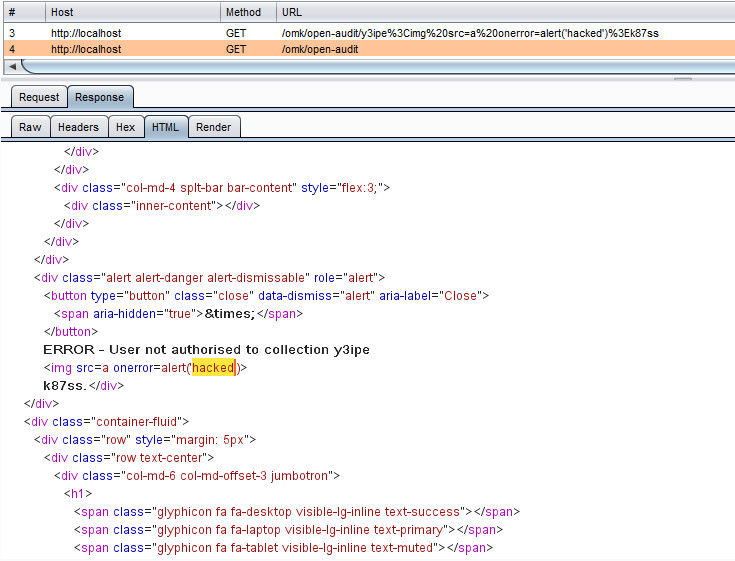
Task: Click the container-fluid div line
Action: coord(106,422)
